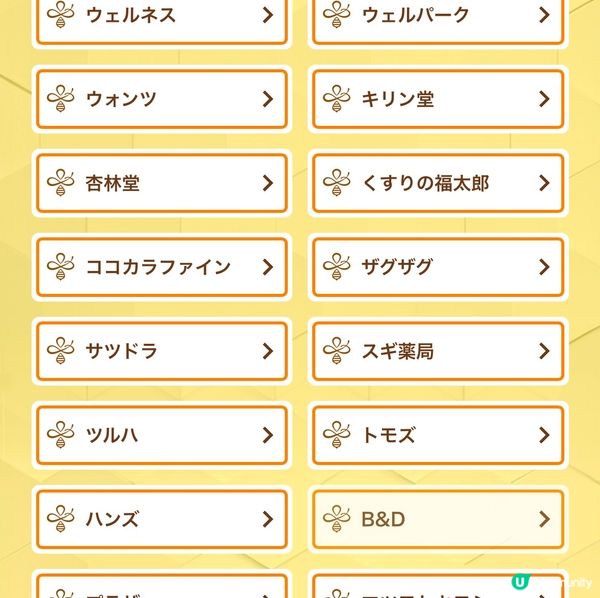Expand the スギ薬局 chevron arrow

(544, 350)
